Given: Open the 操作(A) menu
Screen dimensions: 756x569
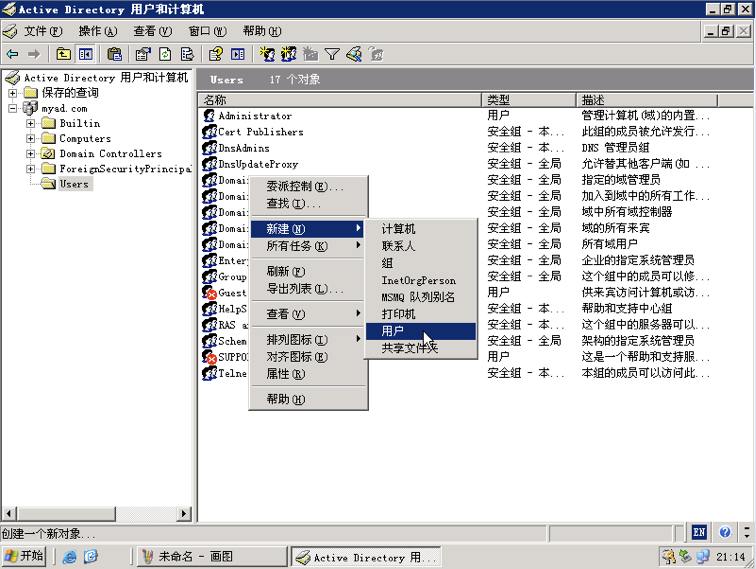Looking at the screenshot, I should tap(98, 31).
